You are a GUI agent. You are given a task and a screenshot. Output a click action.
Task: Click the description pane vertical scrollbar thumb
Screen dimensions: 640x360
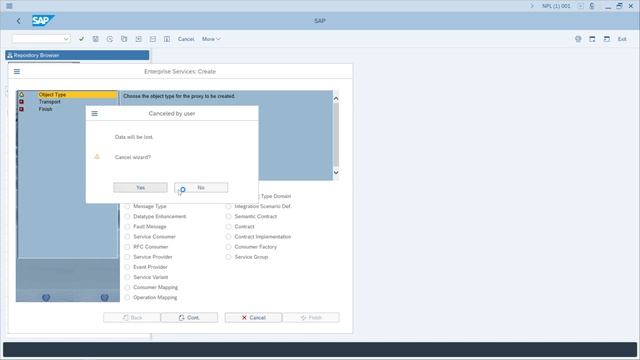point(336,135)
